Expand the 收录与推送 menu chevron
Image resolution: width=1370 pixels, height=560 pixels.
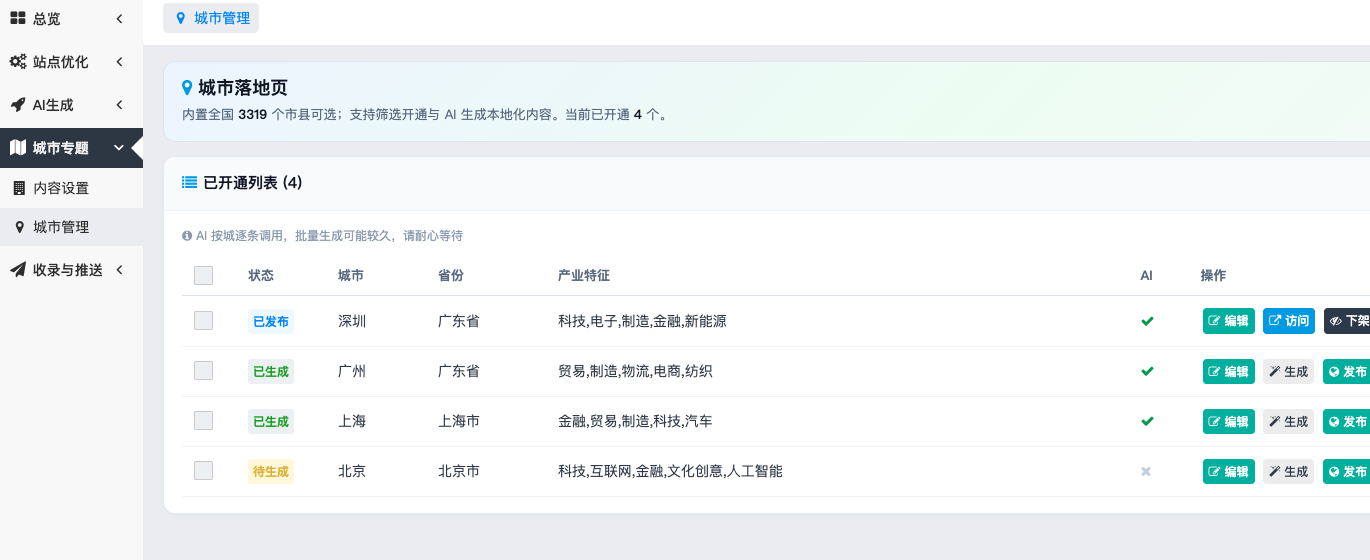coord(119,270)
